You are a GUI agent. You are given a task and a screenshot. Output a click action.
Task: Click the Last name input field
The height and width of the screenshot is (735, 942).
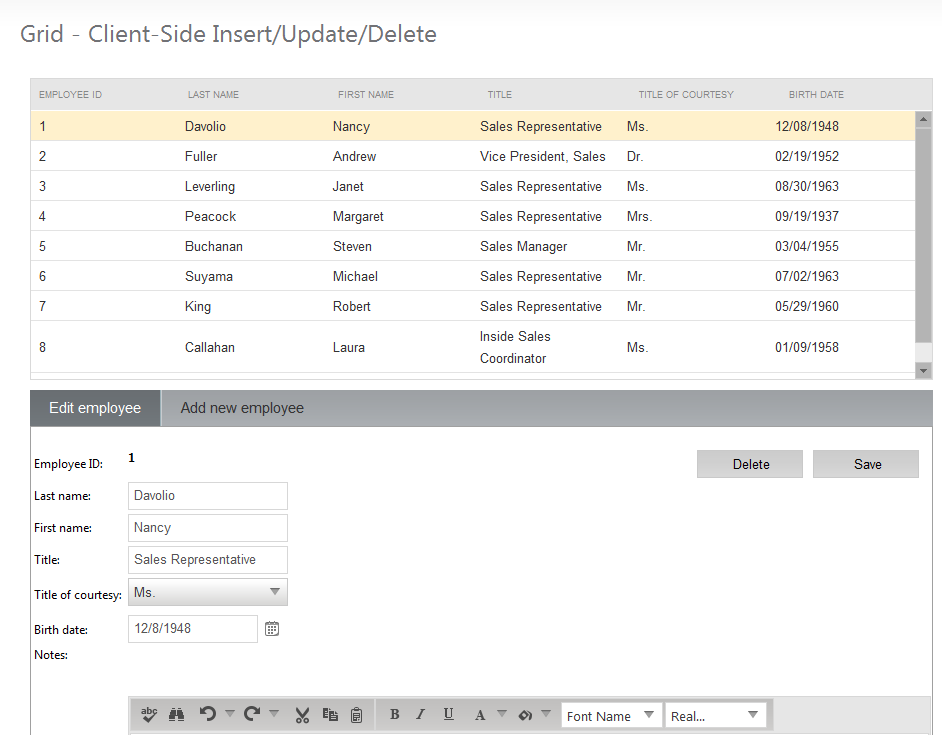208,496
